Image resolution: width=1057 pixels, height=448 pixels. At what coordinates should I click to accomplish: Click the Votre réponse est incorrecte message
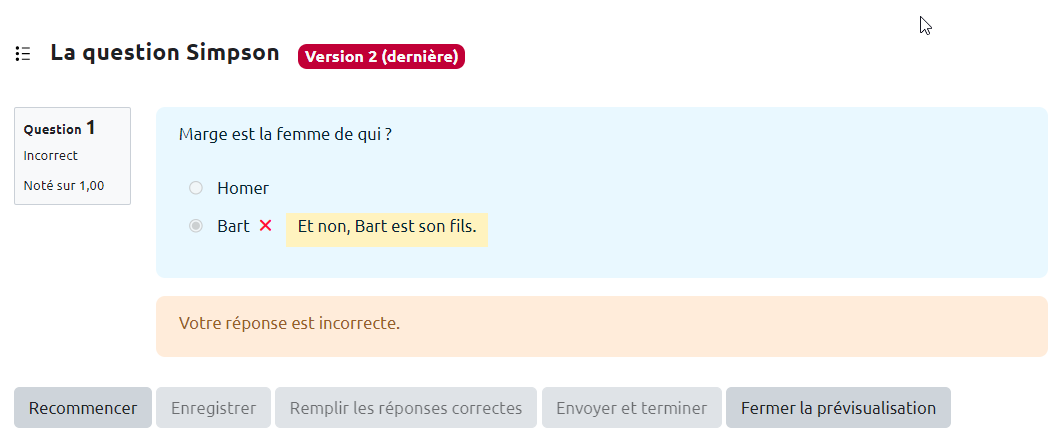(x=289, y=324)
